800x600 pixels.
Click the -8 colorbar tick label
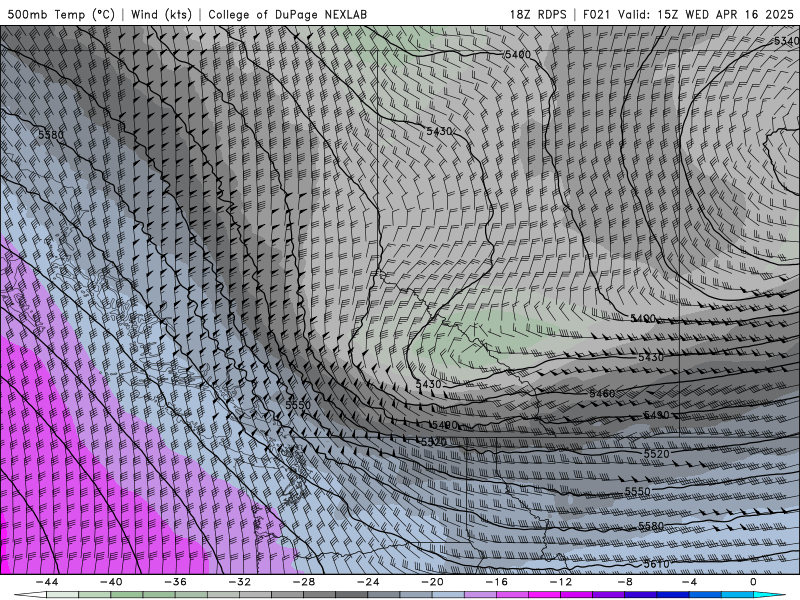[626, 582]
